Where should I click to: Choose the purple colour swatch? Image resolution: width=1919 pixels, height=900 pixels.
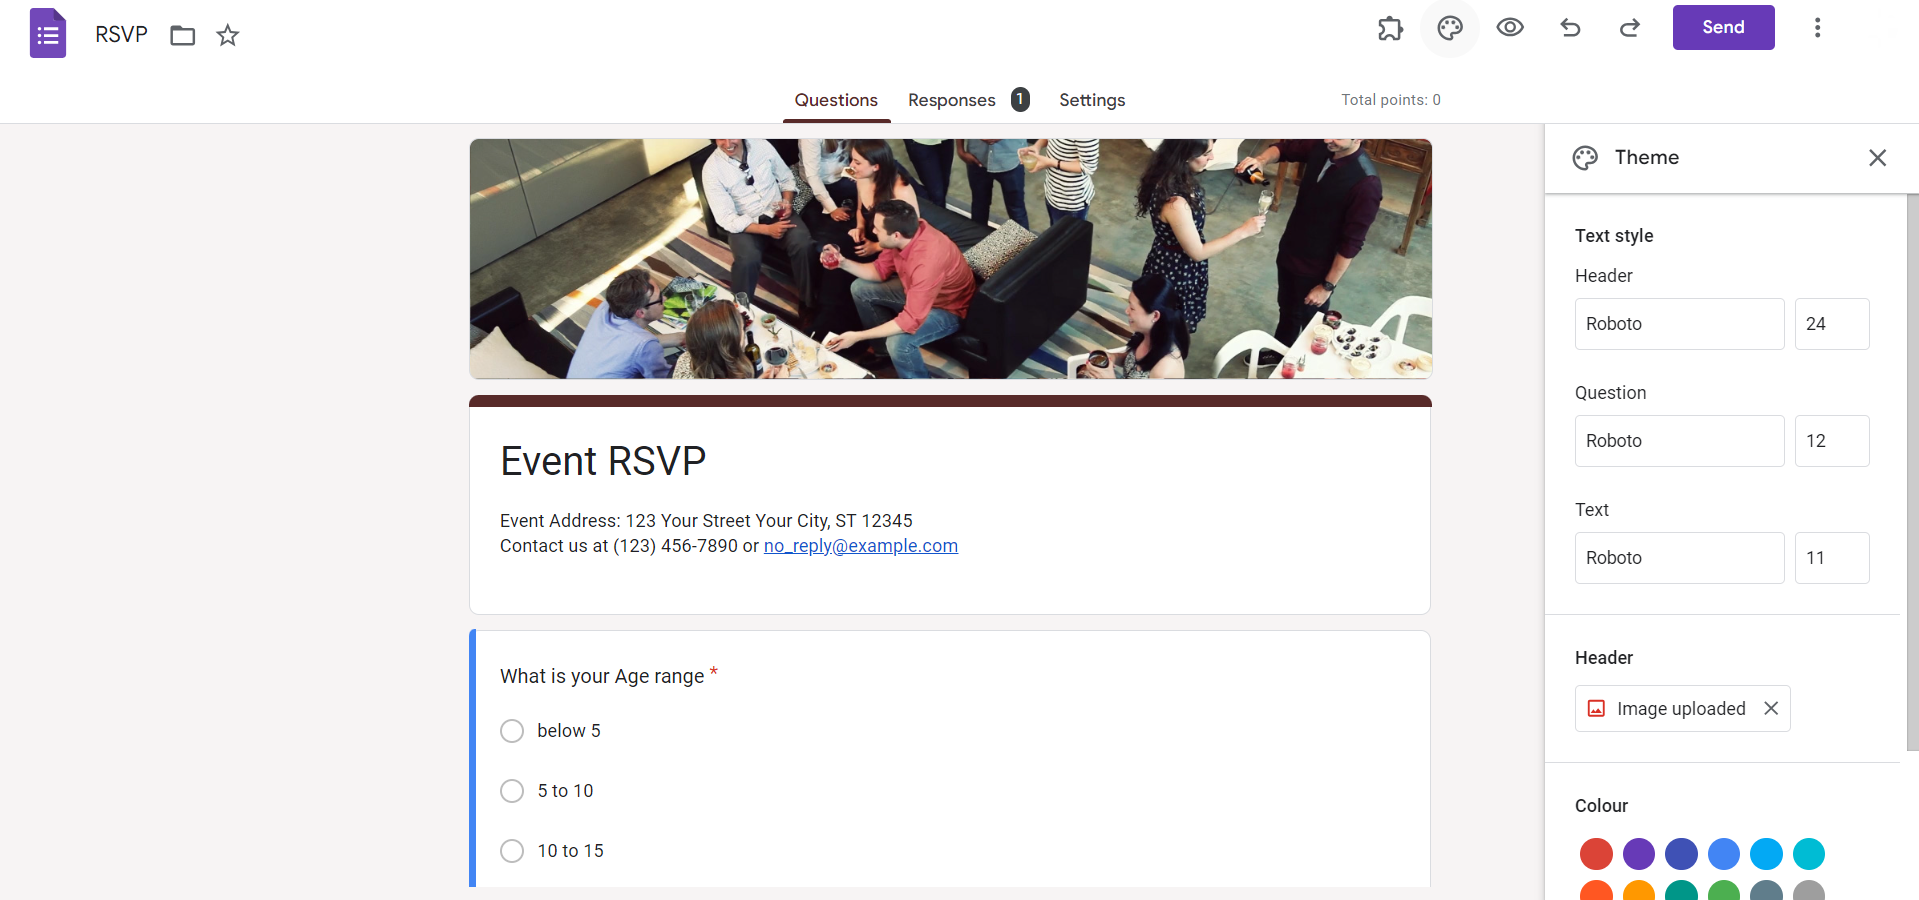coord(1638,854)
